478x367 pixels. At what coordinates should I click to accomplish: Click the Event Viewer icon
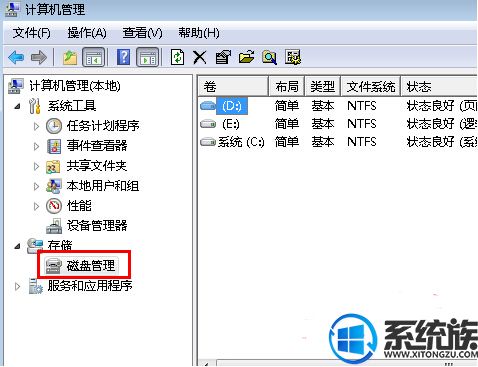[x=54, y=146]
